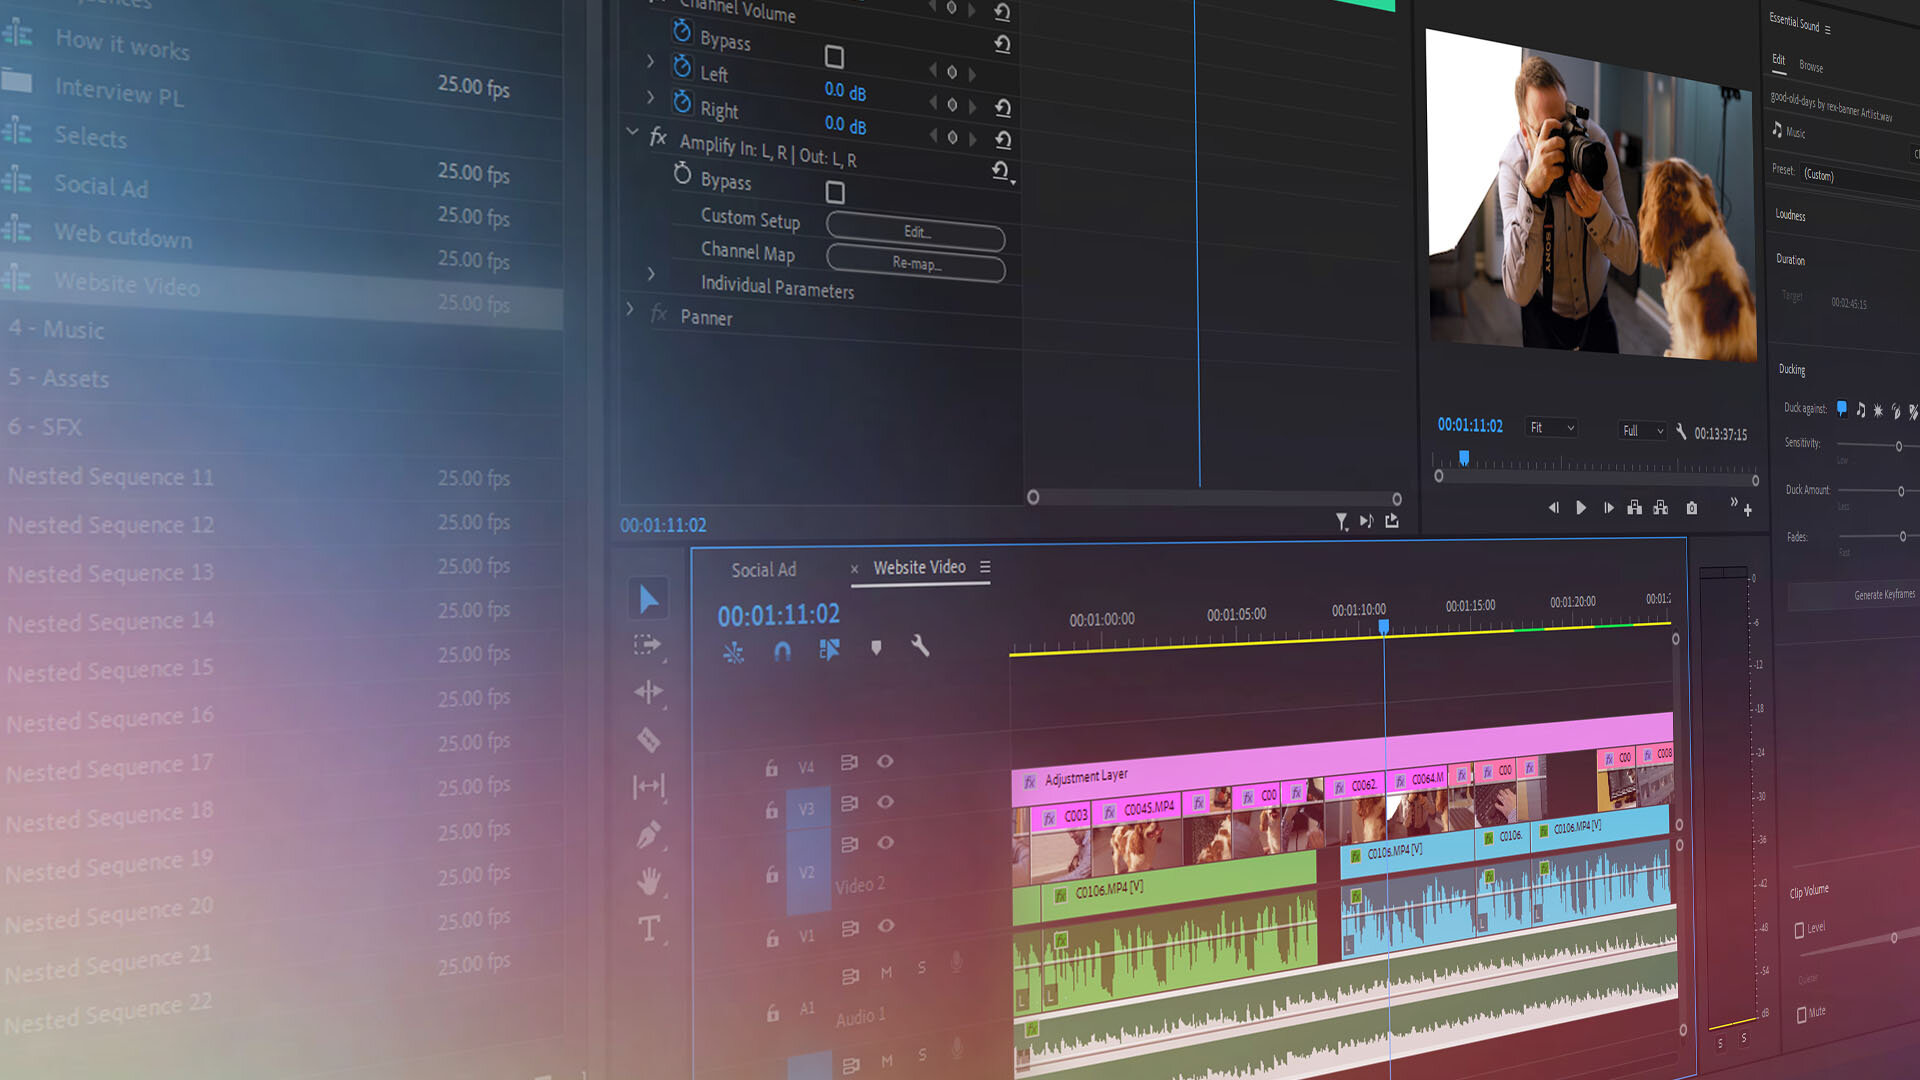
Task: Toggle insert sequences as nests icon
Action: 733,653
